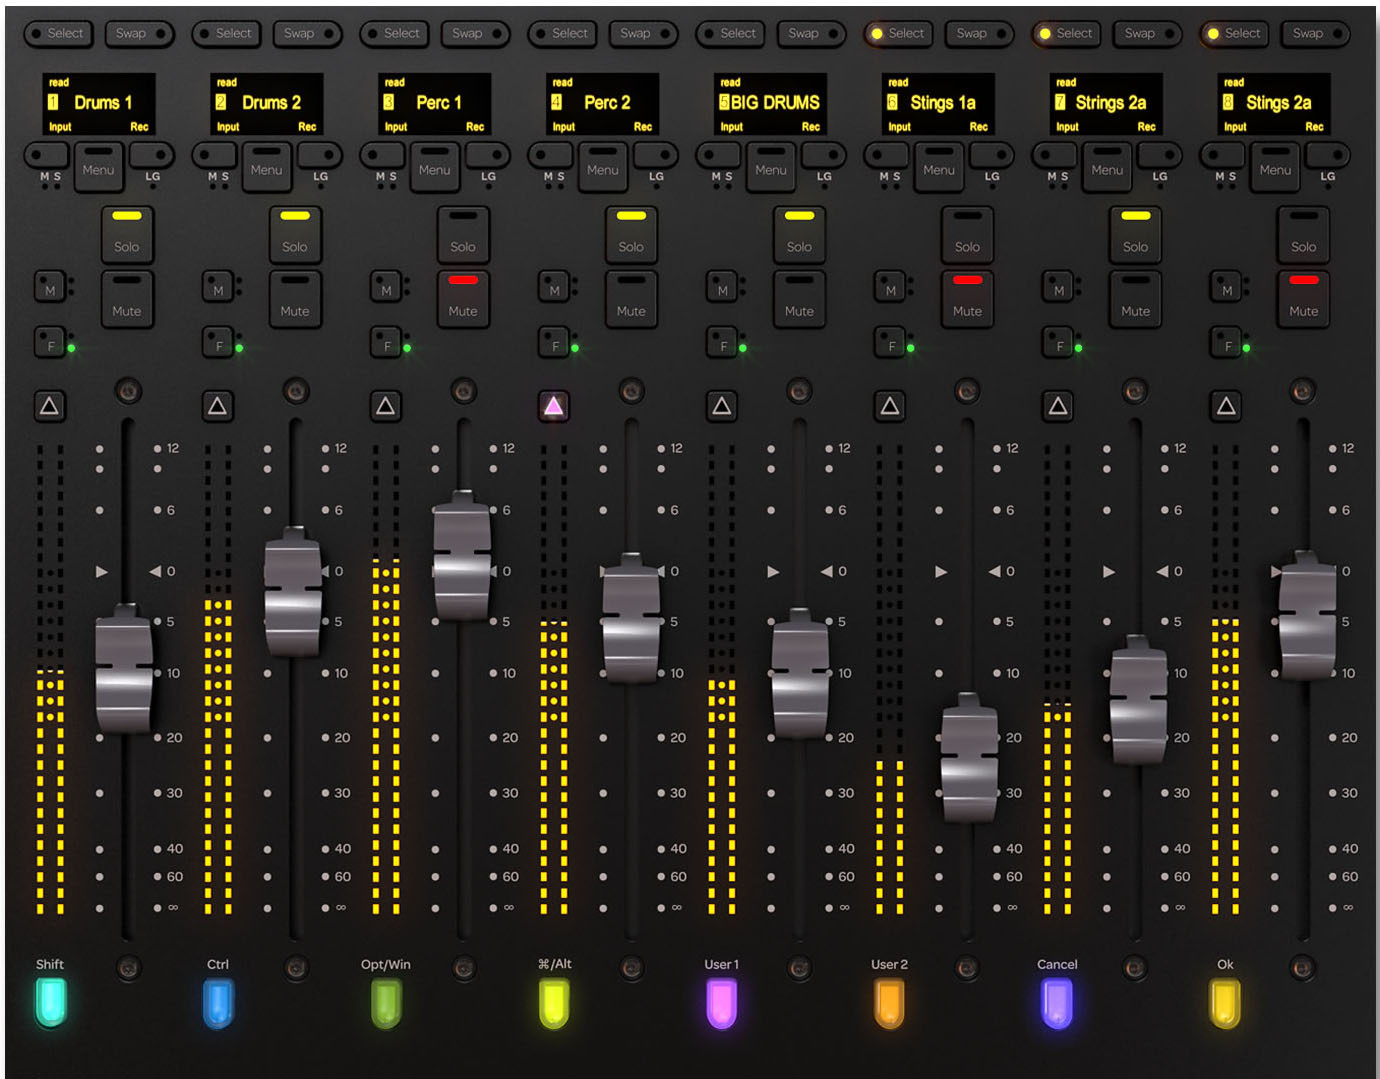The width and height of the screenshot is (1380, 1079).
Task: Open the Menu on BIG DRUMS strip
Action: 770,165
